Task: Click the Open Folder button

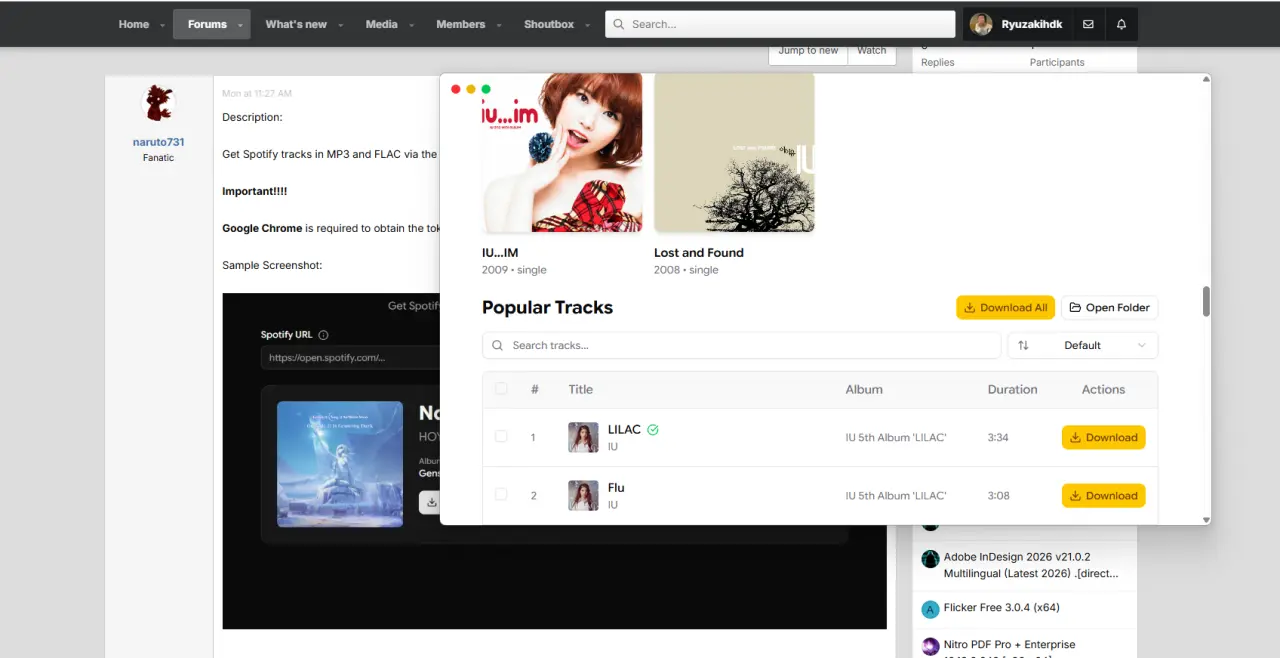Action: [x=1109, y=307]
